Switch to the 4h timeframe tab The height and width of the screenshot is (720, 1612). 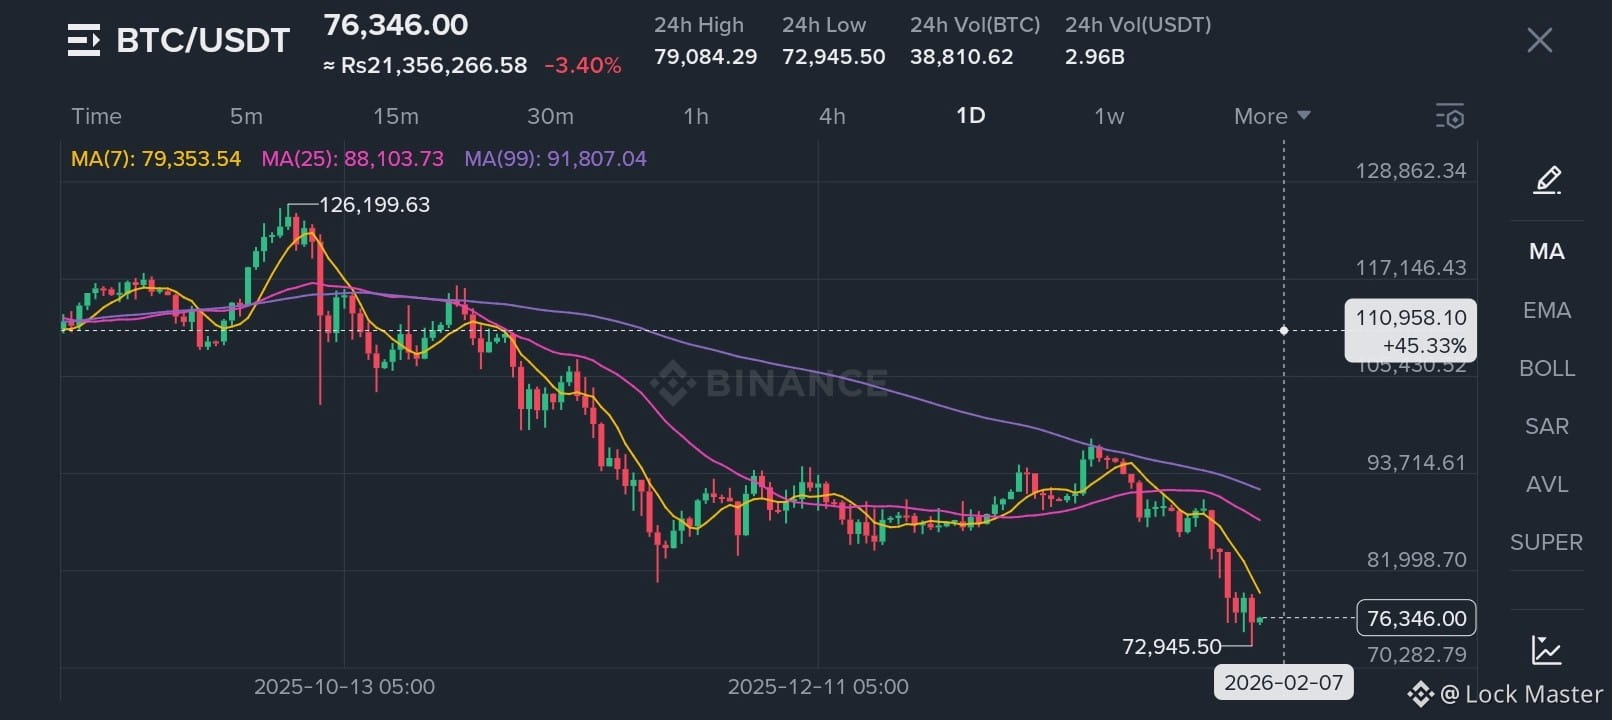click(832, 116)
